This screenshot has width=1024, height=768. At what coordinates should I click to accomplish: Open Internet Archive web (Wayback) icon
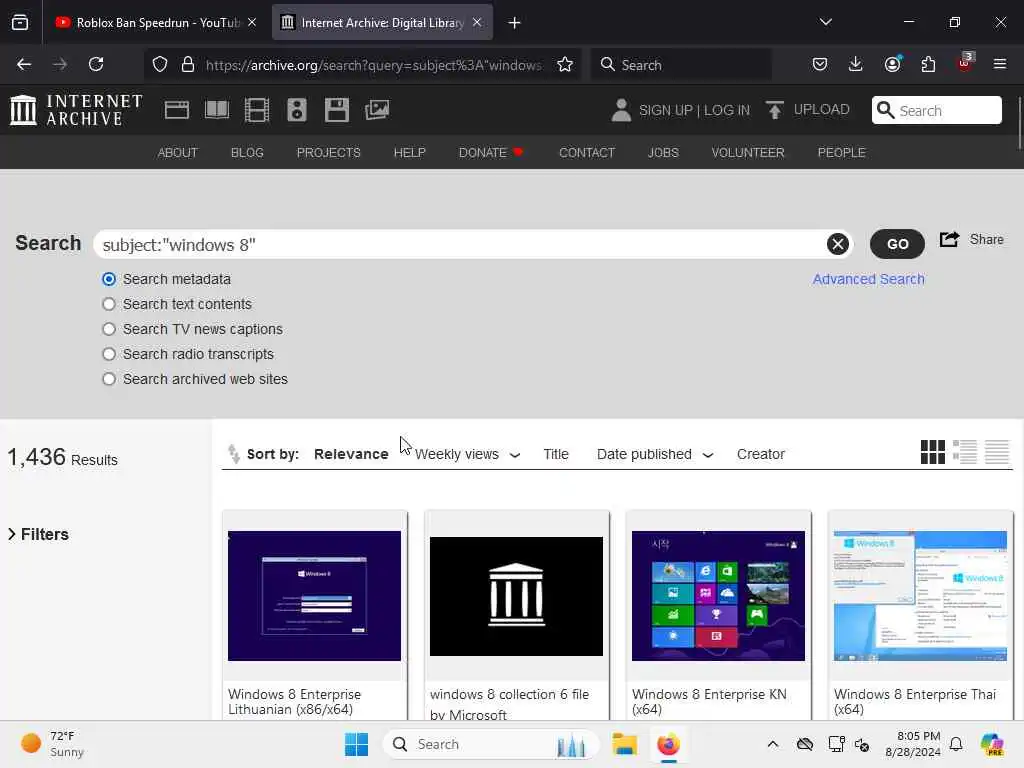(176, 110)
